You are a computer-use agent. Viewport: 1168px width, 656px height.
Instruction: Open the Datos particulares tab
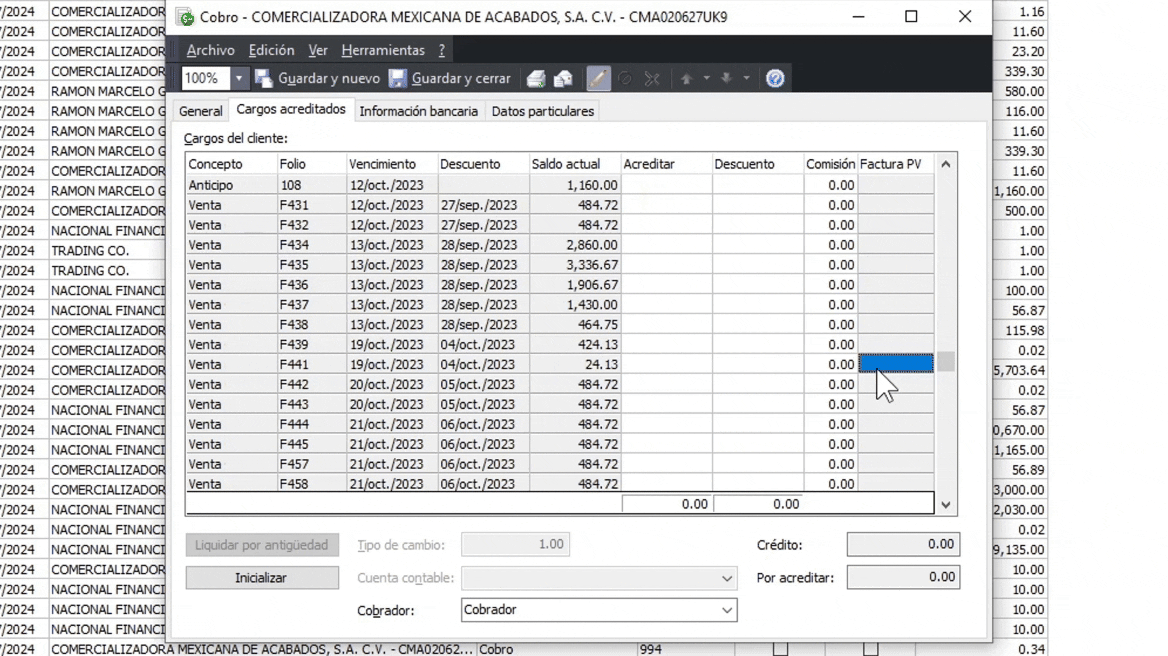click(x=543, y=111)
